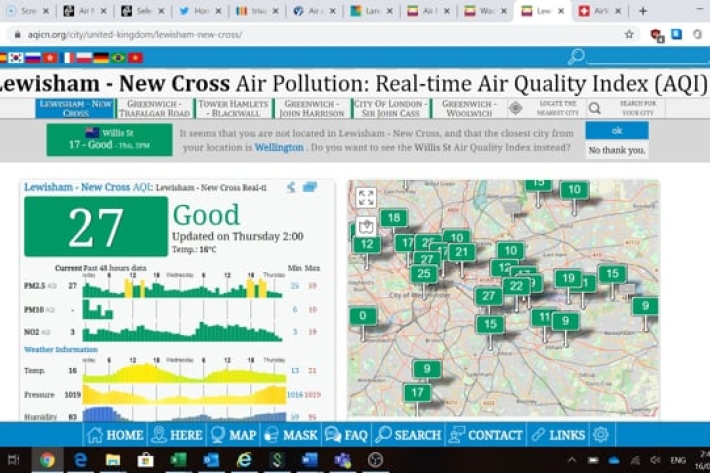Open a new browser tab
Screen dimensions: 710x473
642,11
